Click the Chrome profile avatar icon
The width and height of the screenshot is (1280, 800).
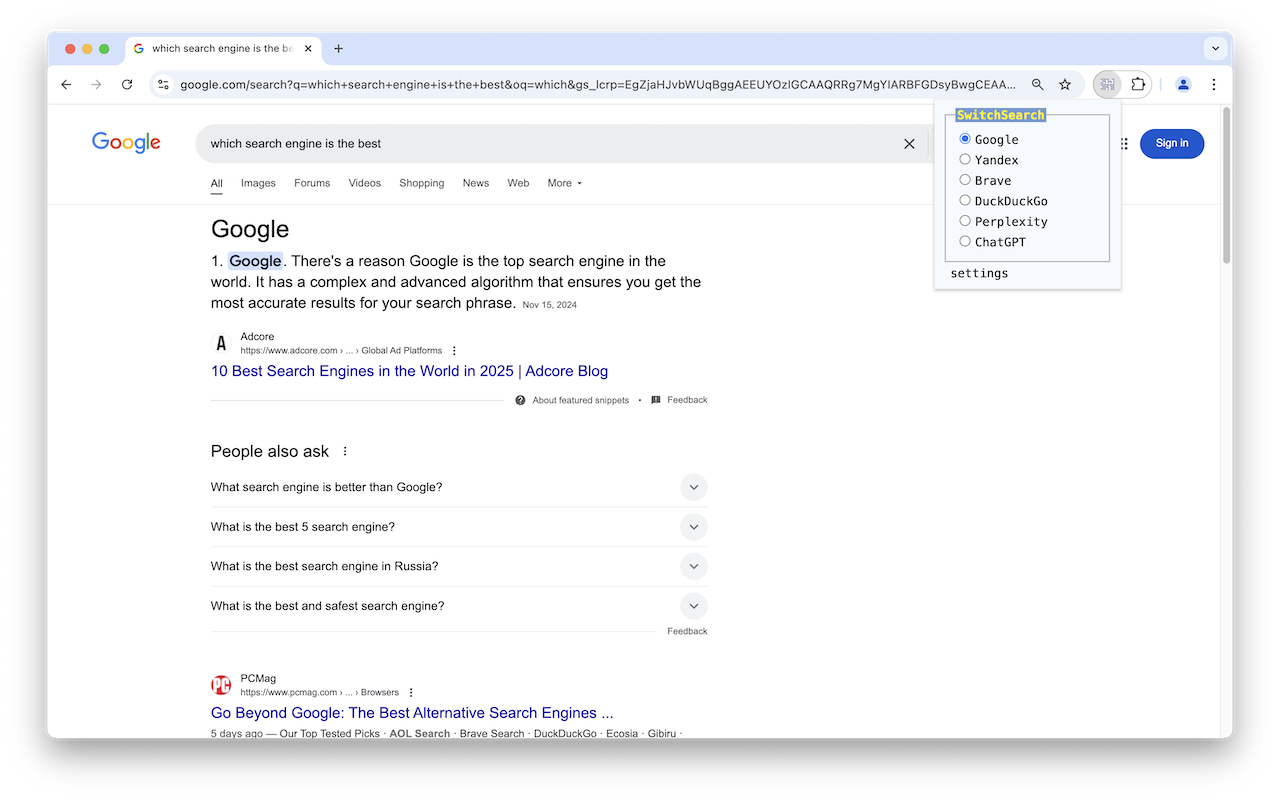click(x=1183, y=85)
